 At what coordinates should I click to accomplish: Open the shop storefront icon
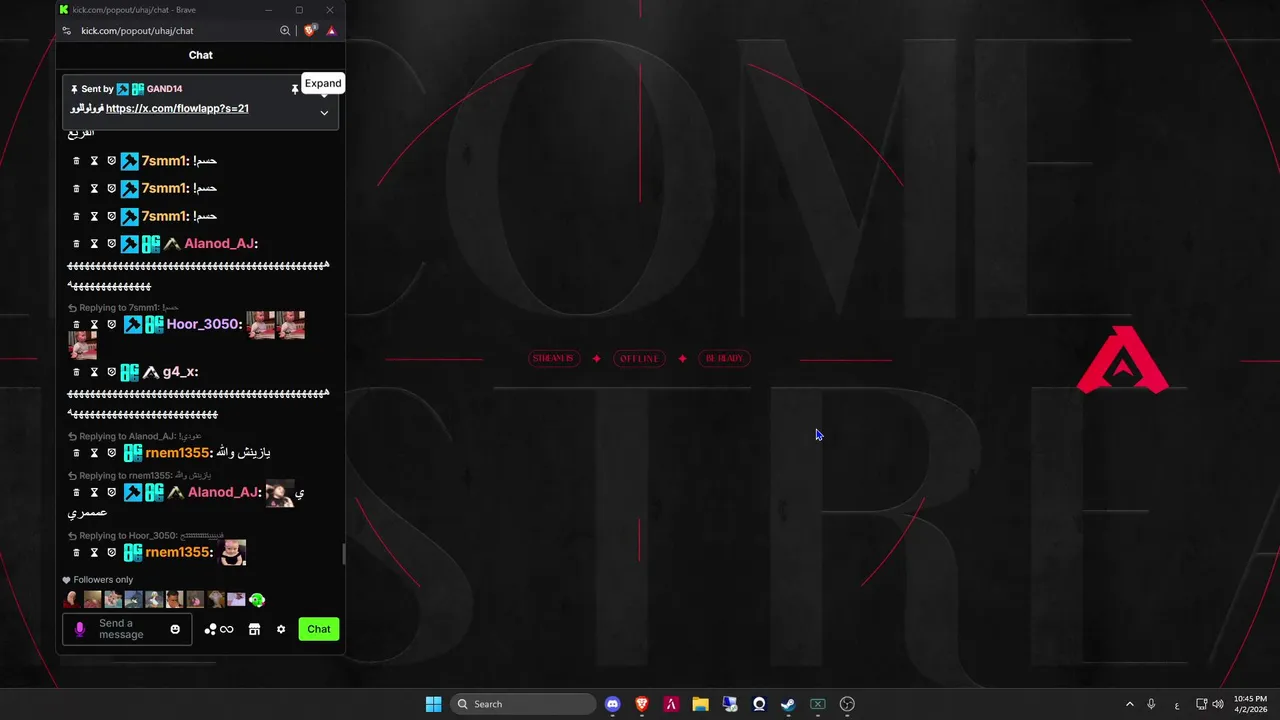(x=254, y=629)
